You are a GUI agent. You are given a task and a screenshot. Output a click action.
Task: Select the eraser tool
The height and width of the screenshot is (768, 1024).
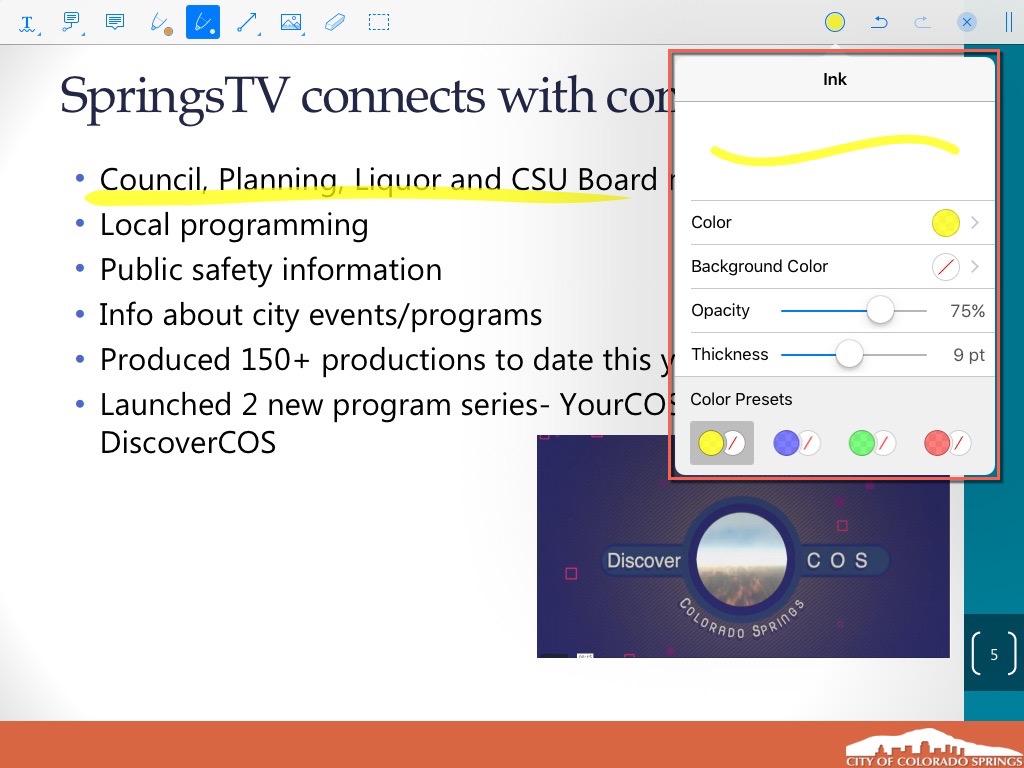point(335,22)
